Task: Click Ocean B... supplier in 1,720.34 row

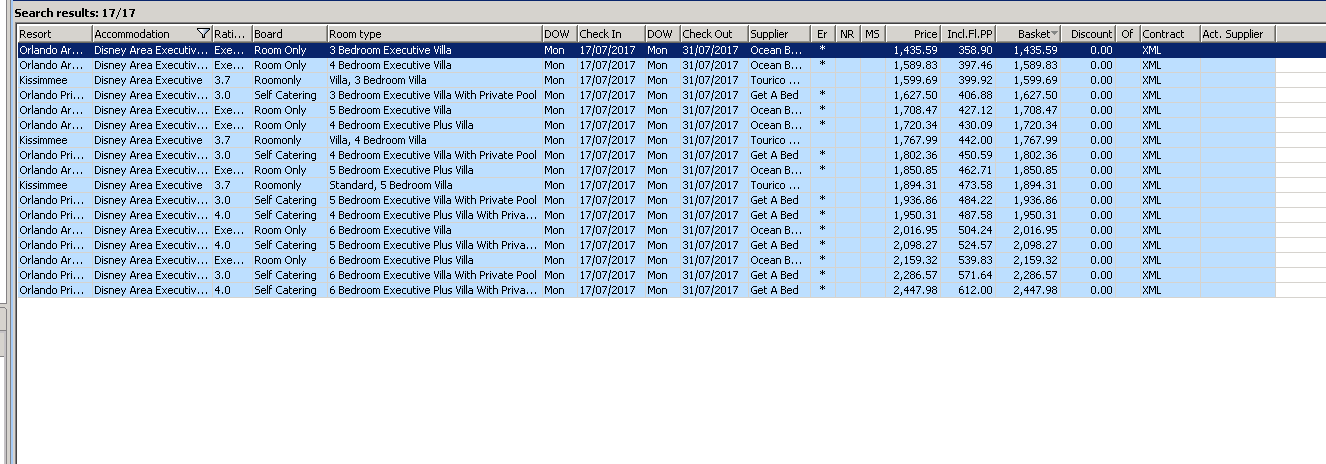Action: (778, 125)
